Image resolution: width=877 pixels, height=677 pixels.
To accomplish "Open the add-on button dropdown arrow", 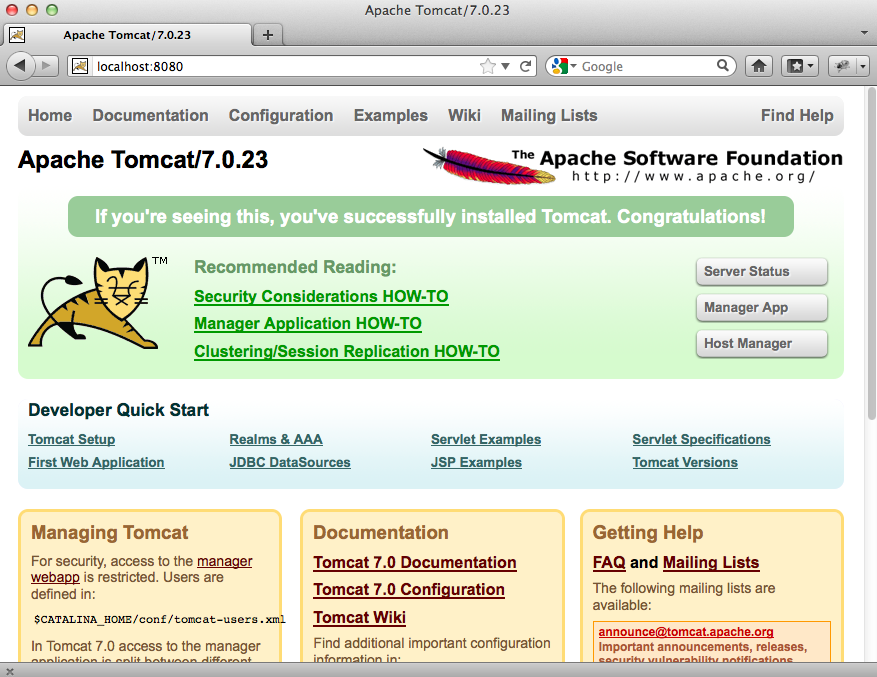I will pyautogui.click(x=863, y=66).
